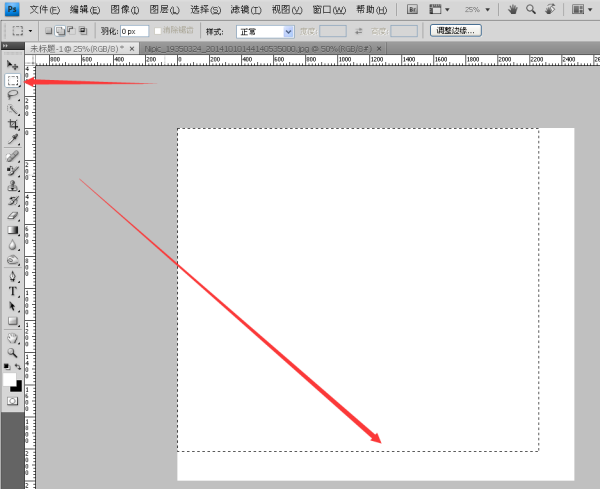Select the Lasso tool
This screenshot has width=600, height=489.
click(13, 95)
